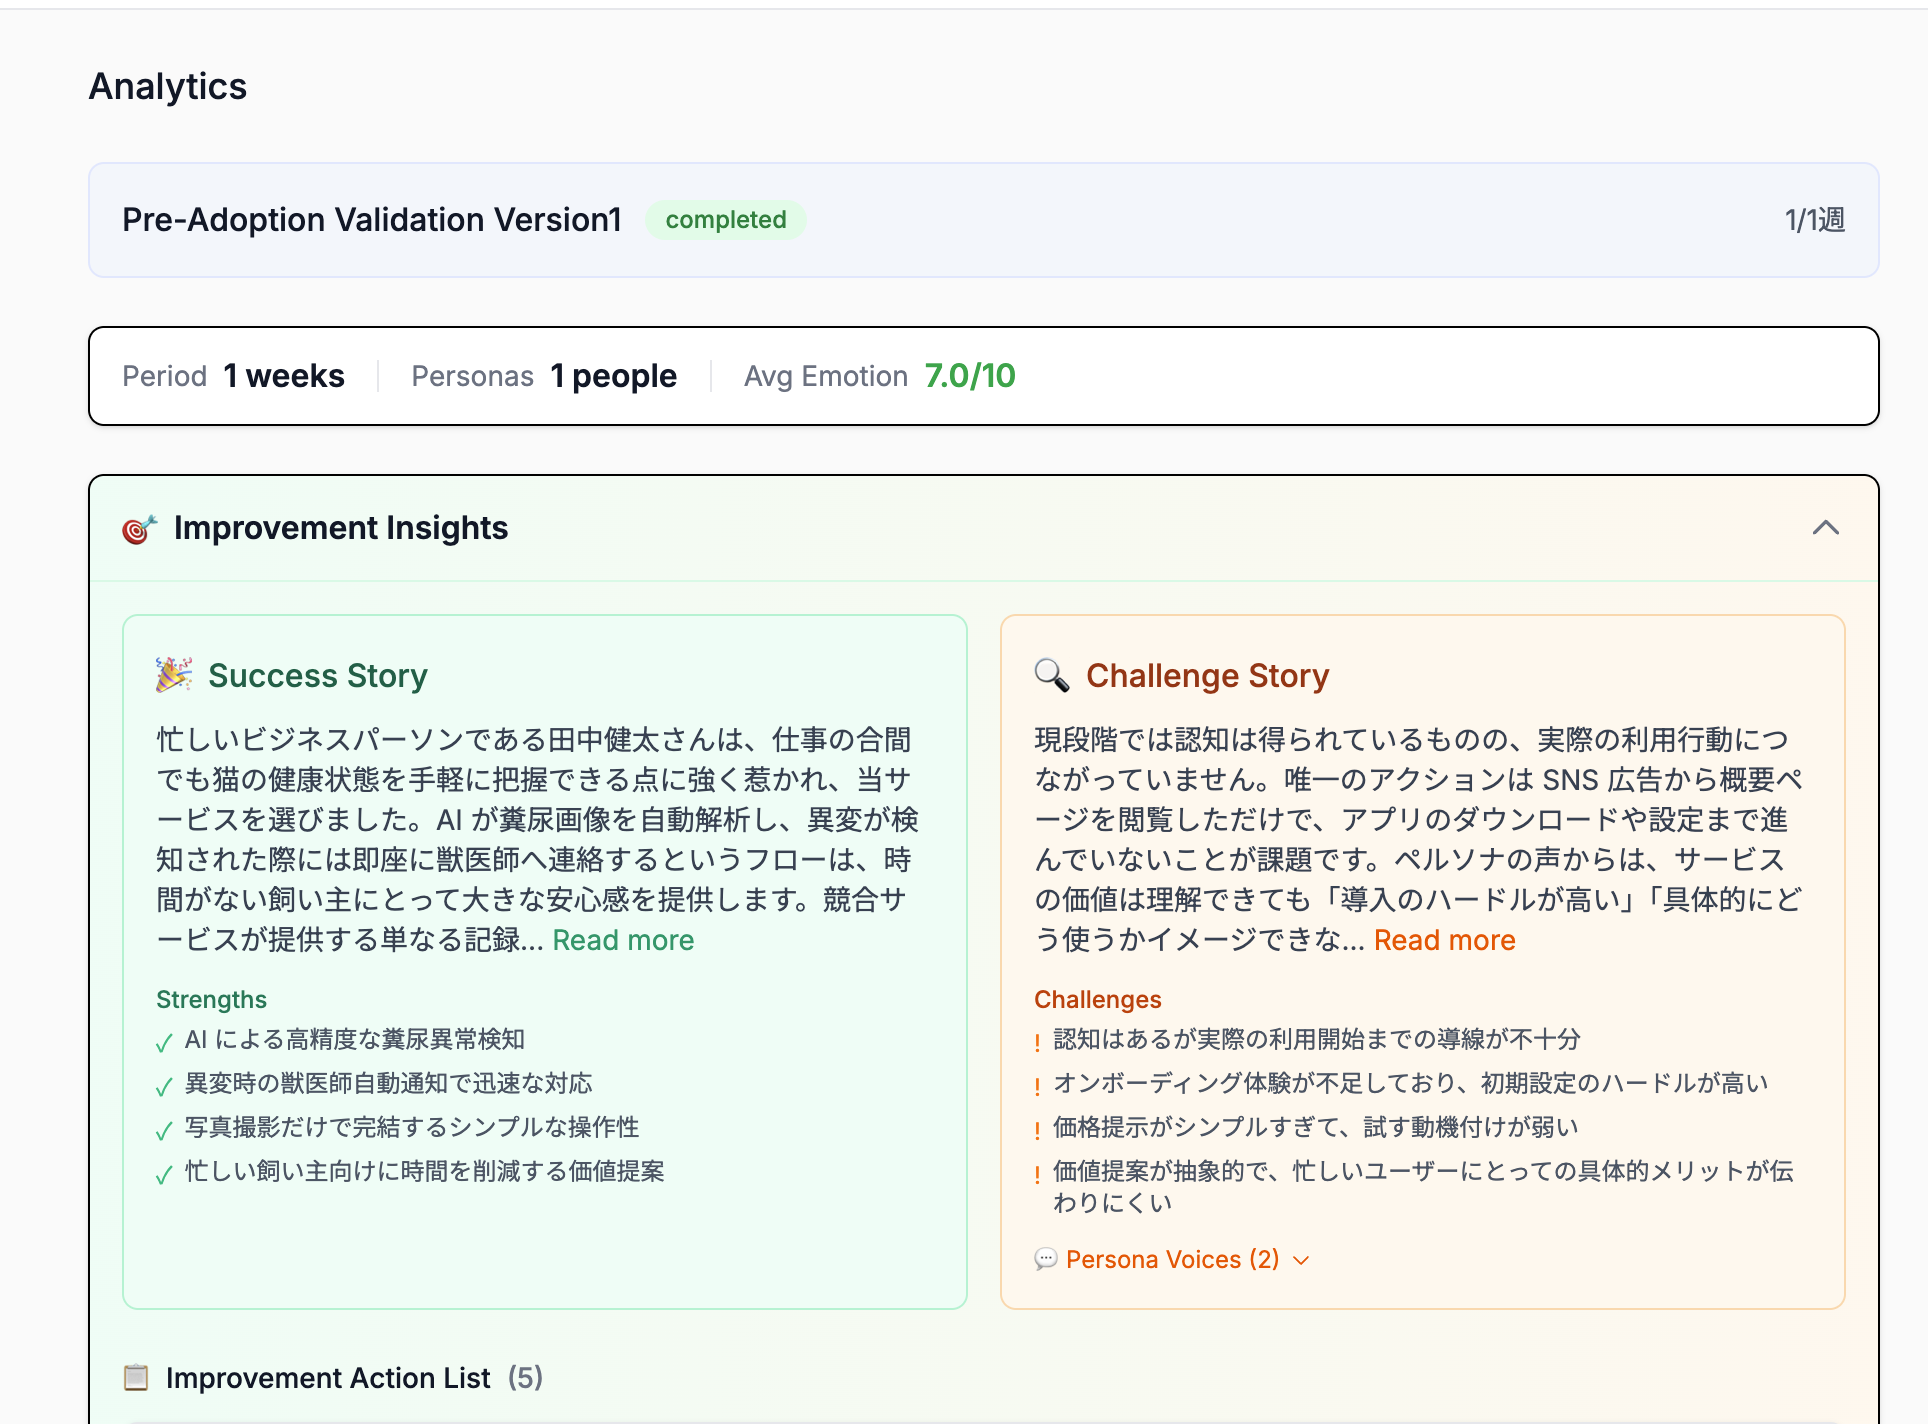Click the exclamation icon beside 認知はあるが実際の利用開始
The height and width of the screenshot is (1424, 1928).
click(x=1037, y=1043)
